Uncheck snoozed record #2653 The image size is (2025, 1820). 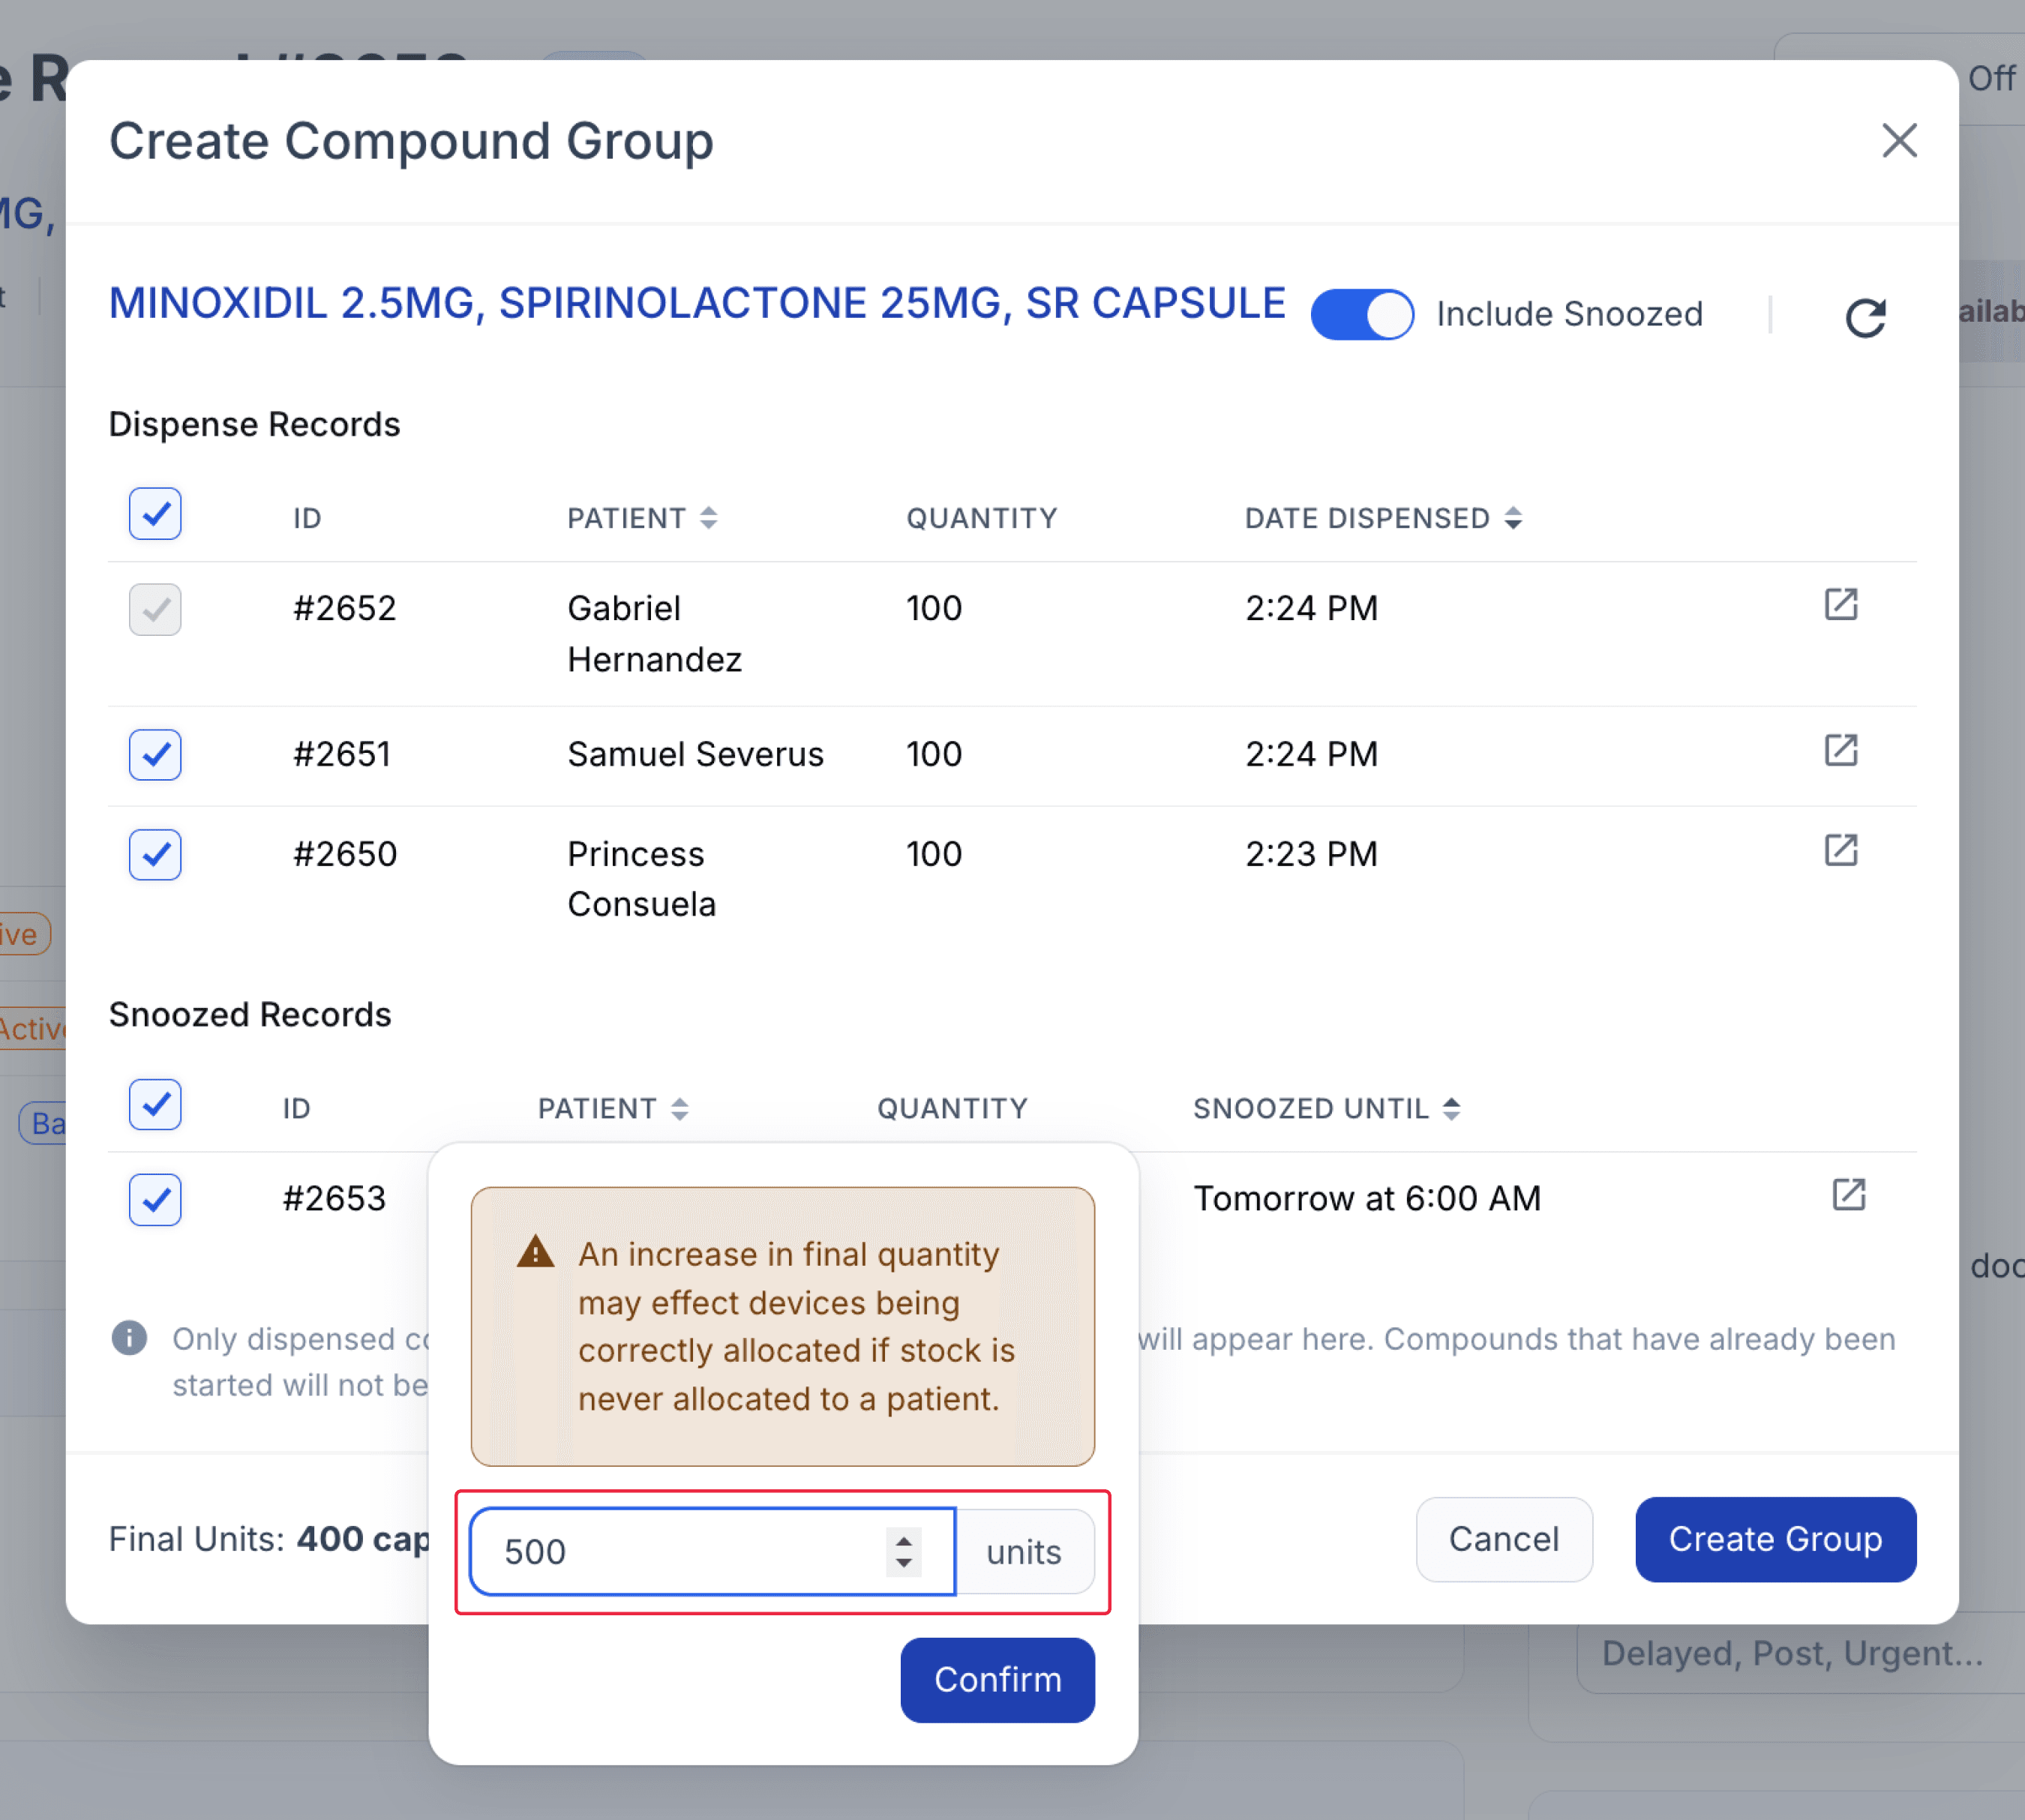pos(155,1199)
